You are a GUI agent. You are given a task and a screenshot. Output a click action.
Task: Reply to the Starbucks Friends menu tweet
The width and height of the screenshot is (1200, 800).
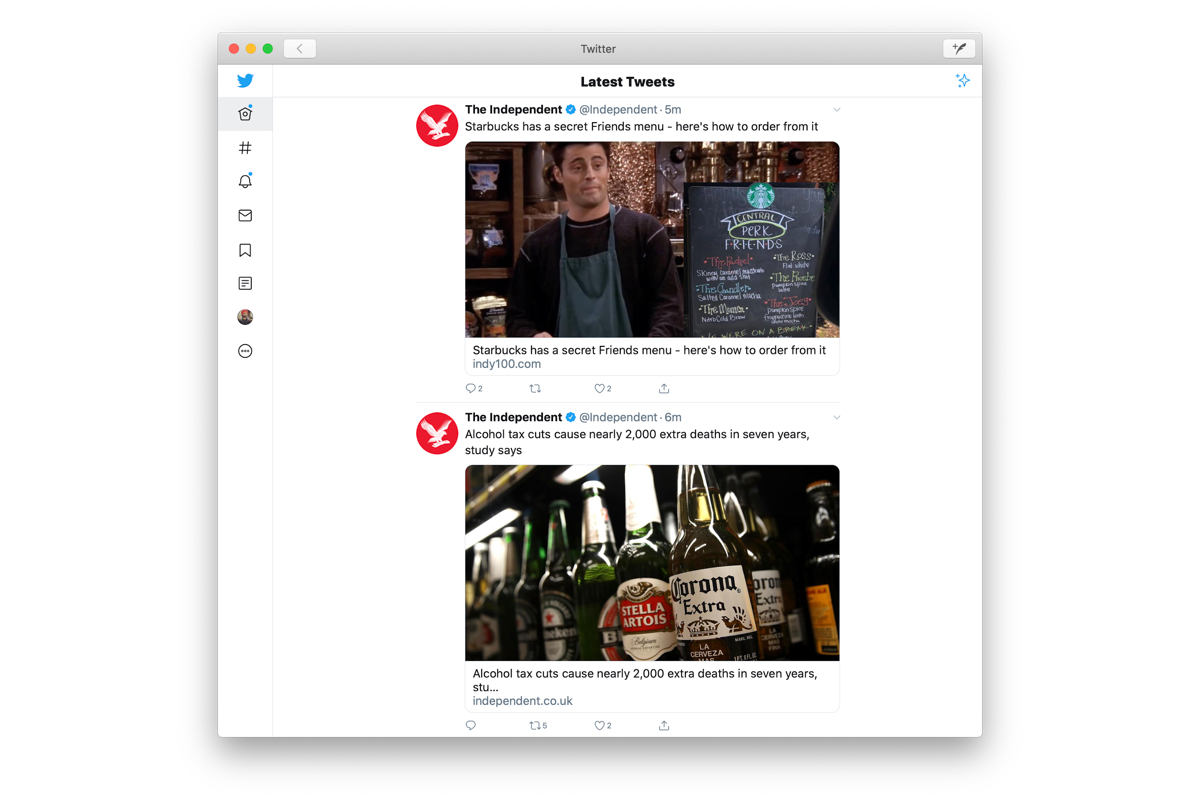(x=474, y=388)
